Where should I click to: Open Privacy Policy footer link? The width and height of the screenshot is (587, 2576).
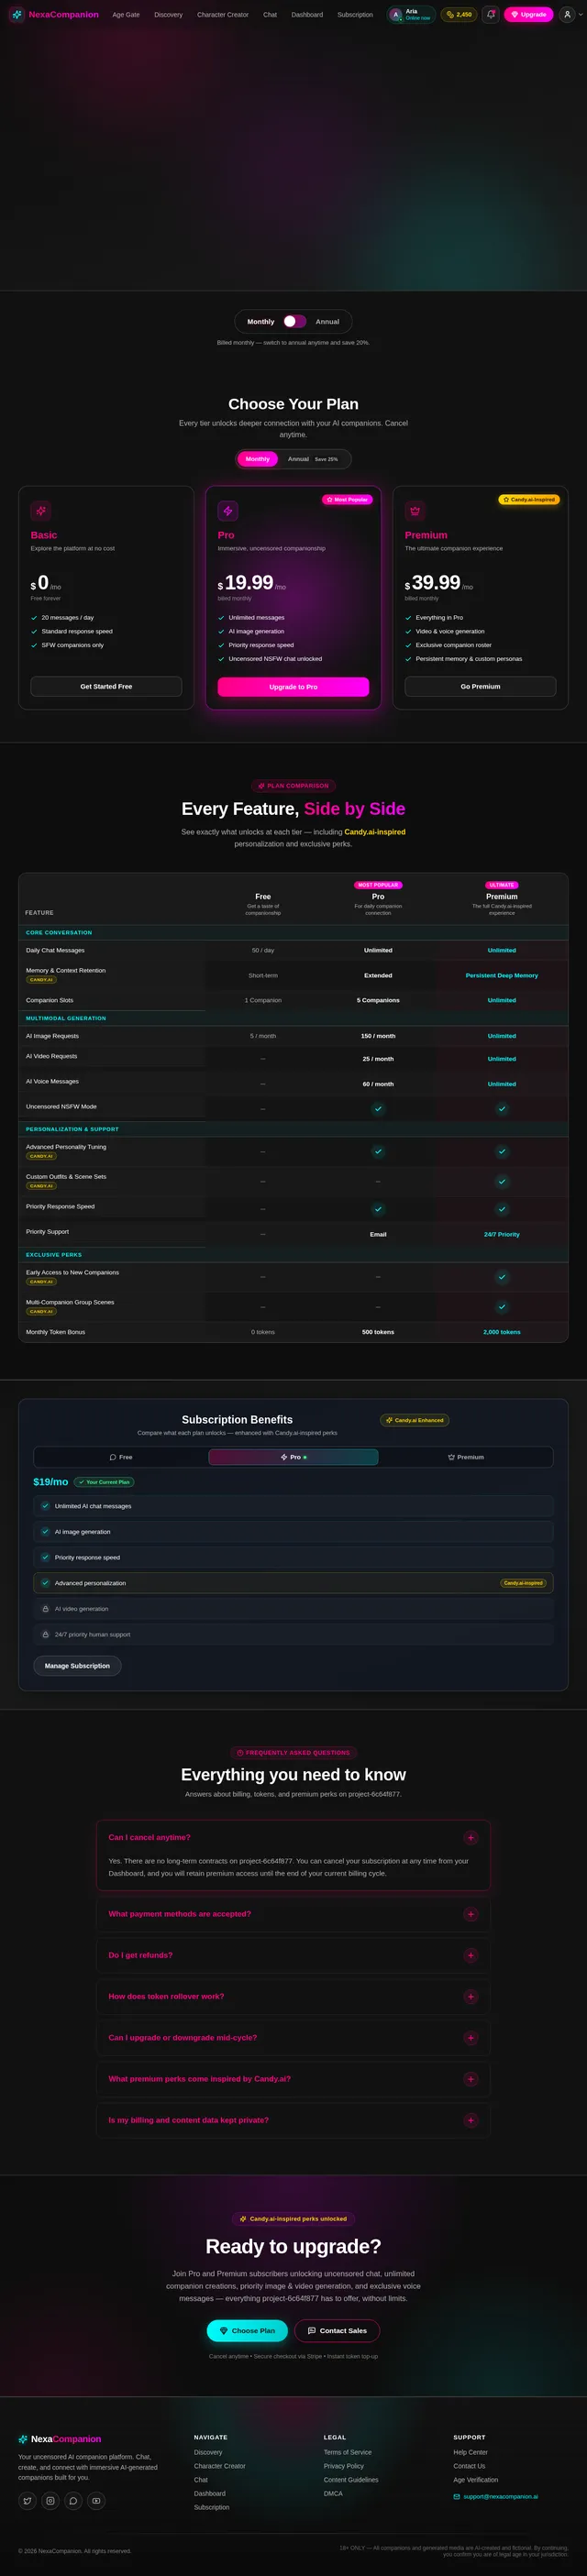(x=343, y=2466)
